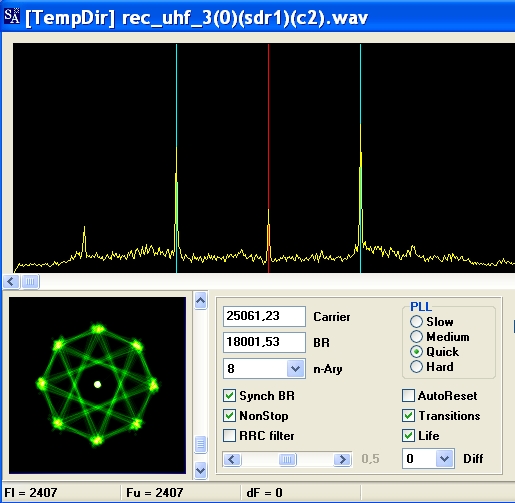Click the BR value field 18001,53
515x503 pixels.
pos(264,342)
